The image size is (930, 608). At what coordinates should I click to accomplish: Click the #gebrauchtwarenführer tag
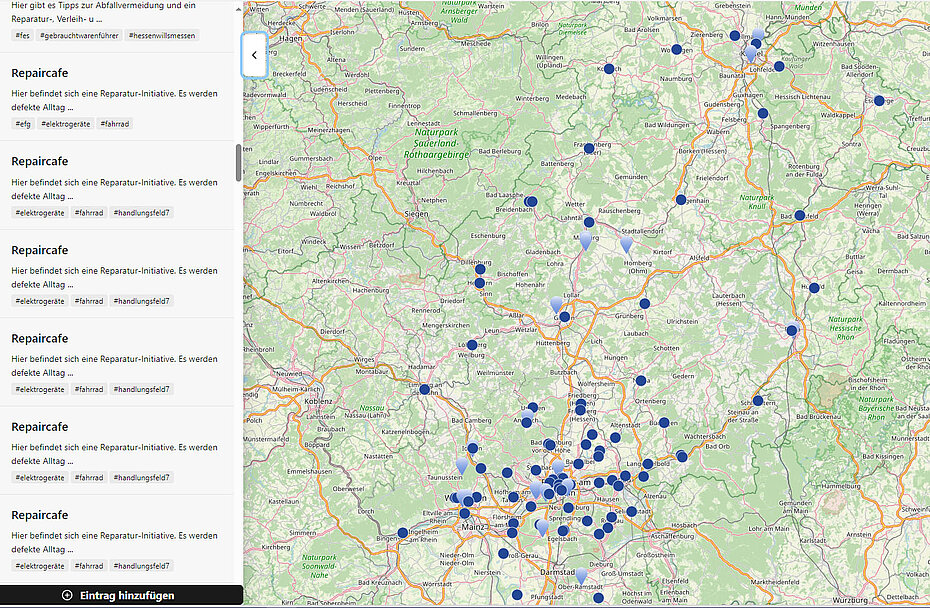(80, 36)
